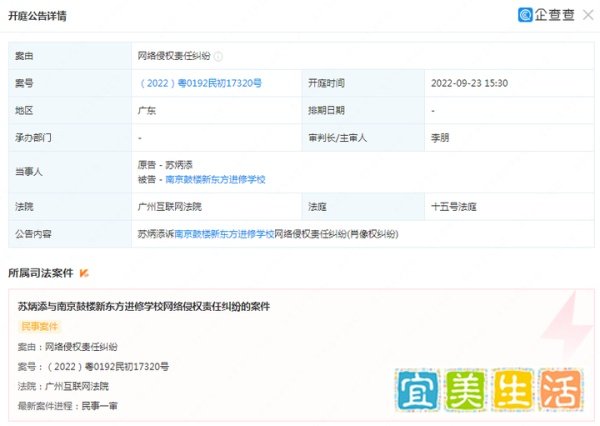Viewport: 600px width, 426px height.
Task: Click the 开庭公告详情 title text
Action: [38, 16]
